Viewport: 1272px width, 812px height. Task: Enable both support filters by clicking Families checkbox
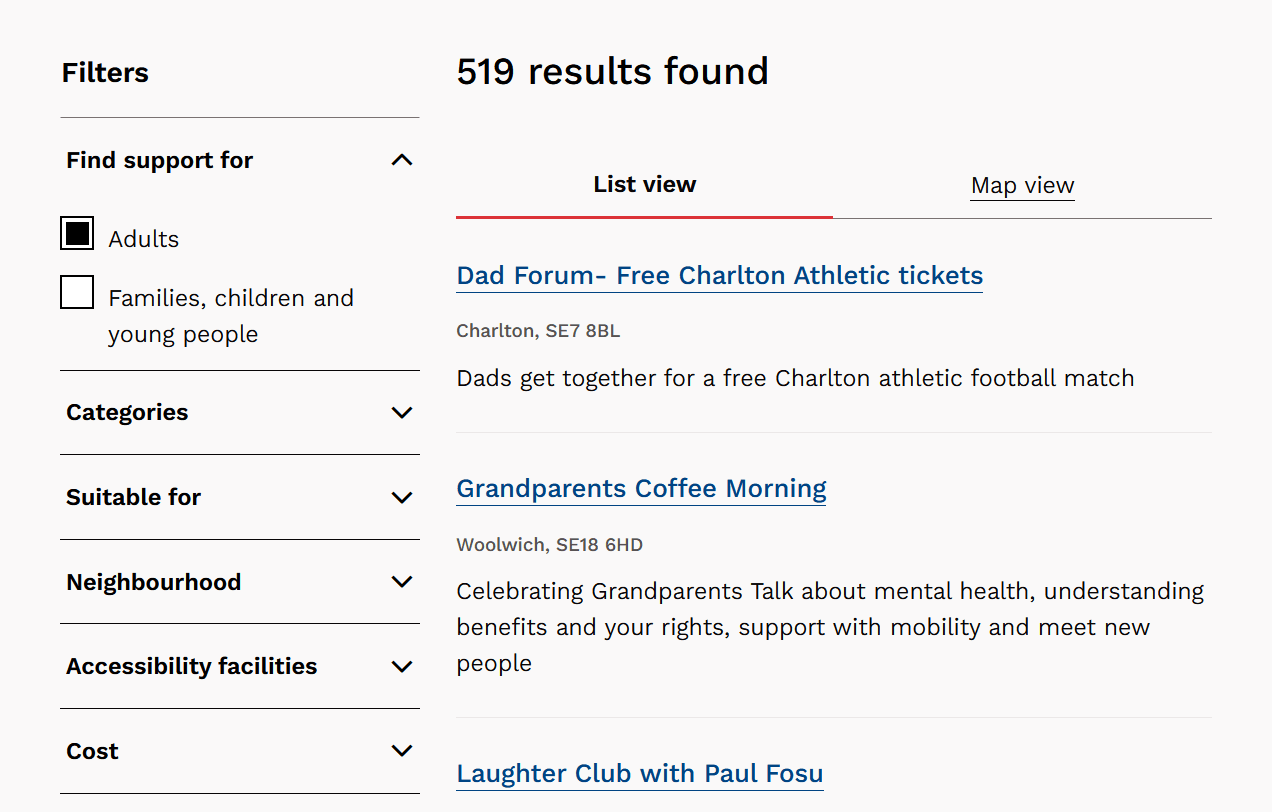[77, 292]
